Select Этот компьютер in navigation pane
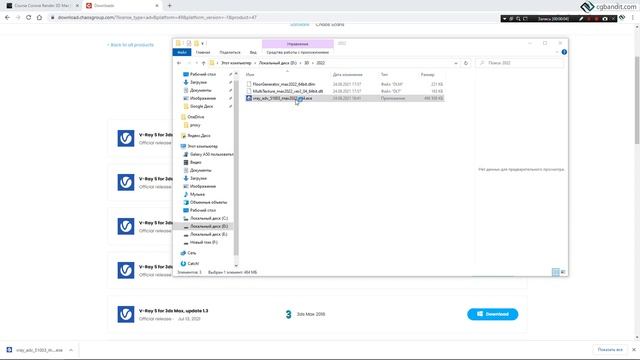640x360 pixels. click(202, 146)
